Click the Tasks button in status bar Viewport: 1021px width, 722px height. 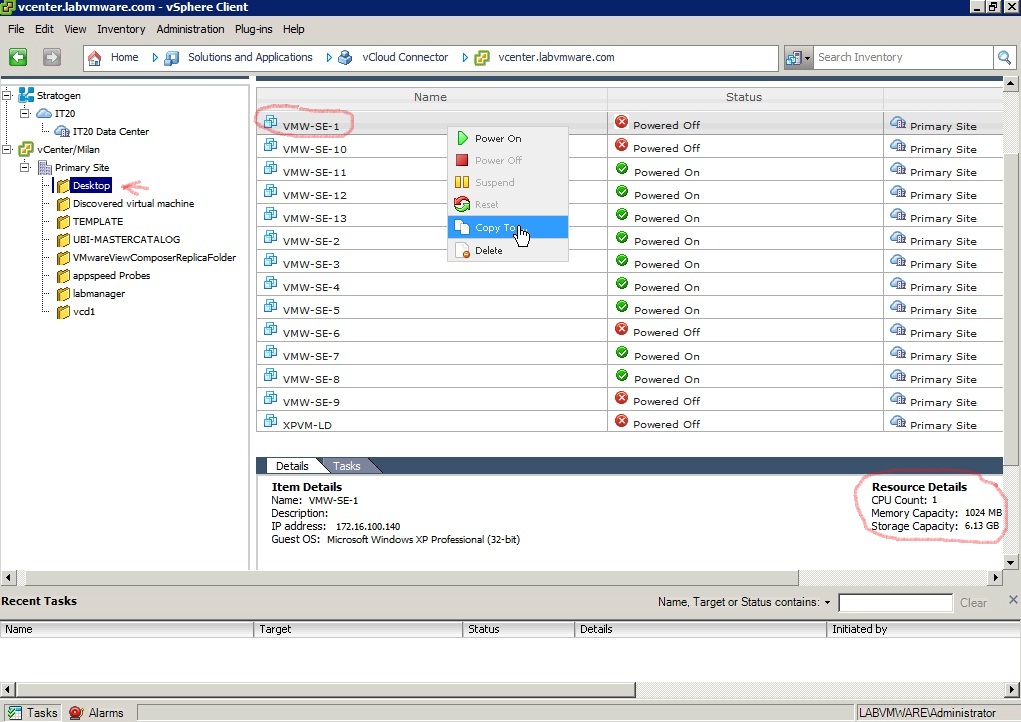[x=33, y=713]
